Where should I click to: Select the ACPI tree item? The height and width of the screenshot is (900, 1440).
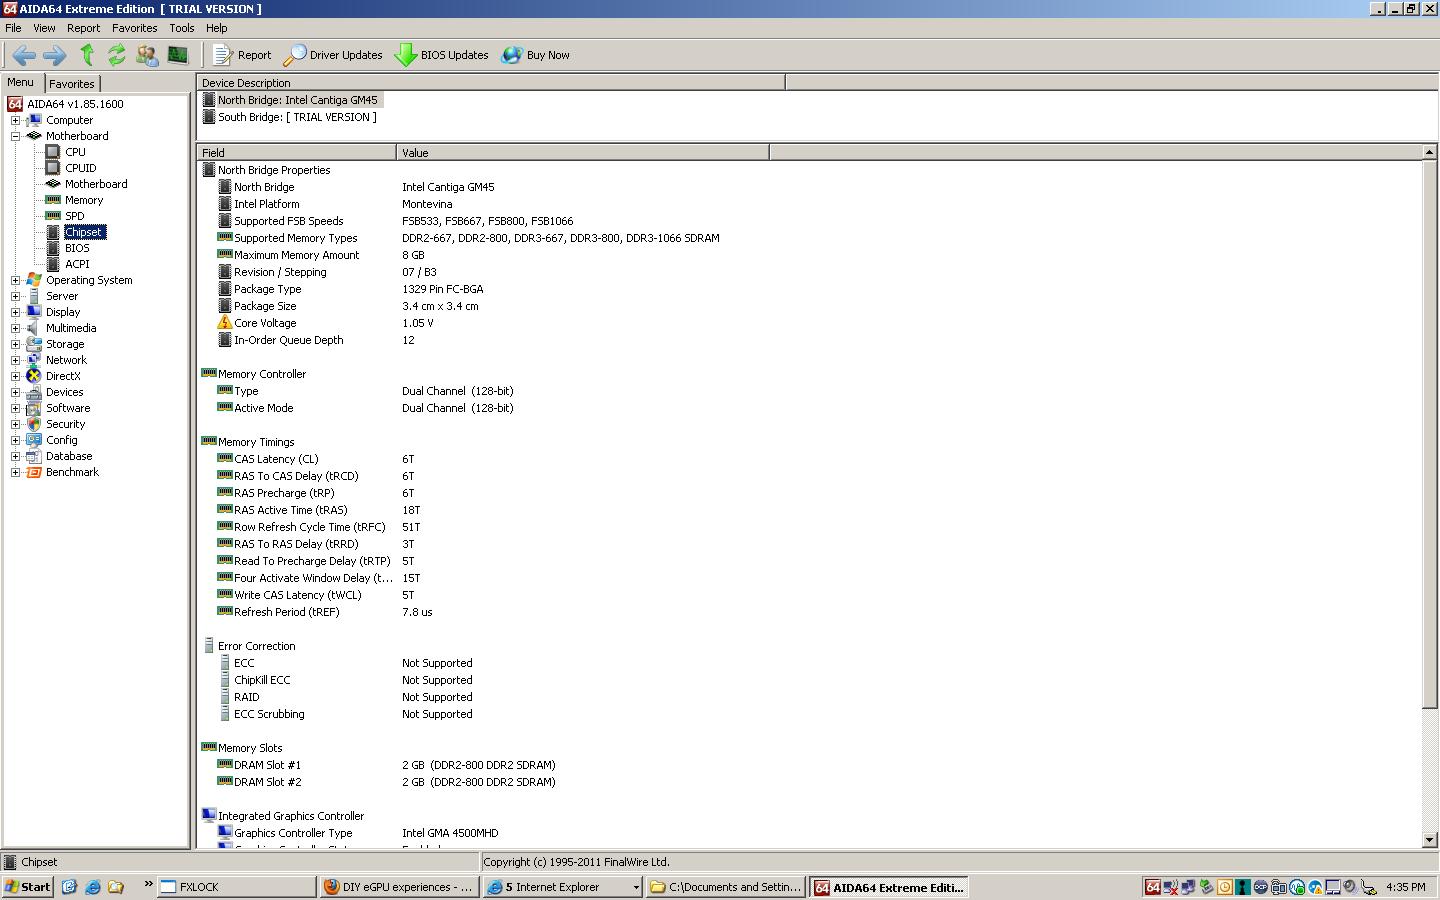[x=77, y=264]
